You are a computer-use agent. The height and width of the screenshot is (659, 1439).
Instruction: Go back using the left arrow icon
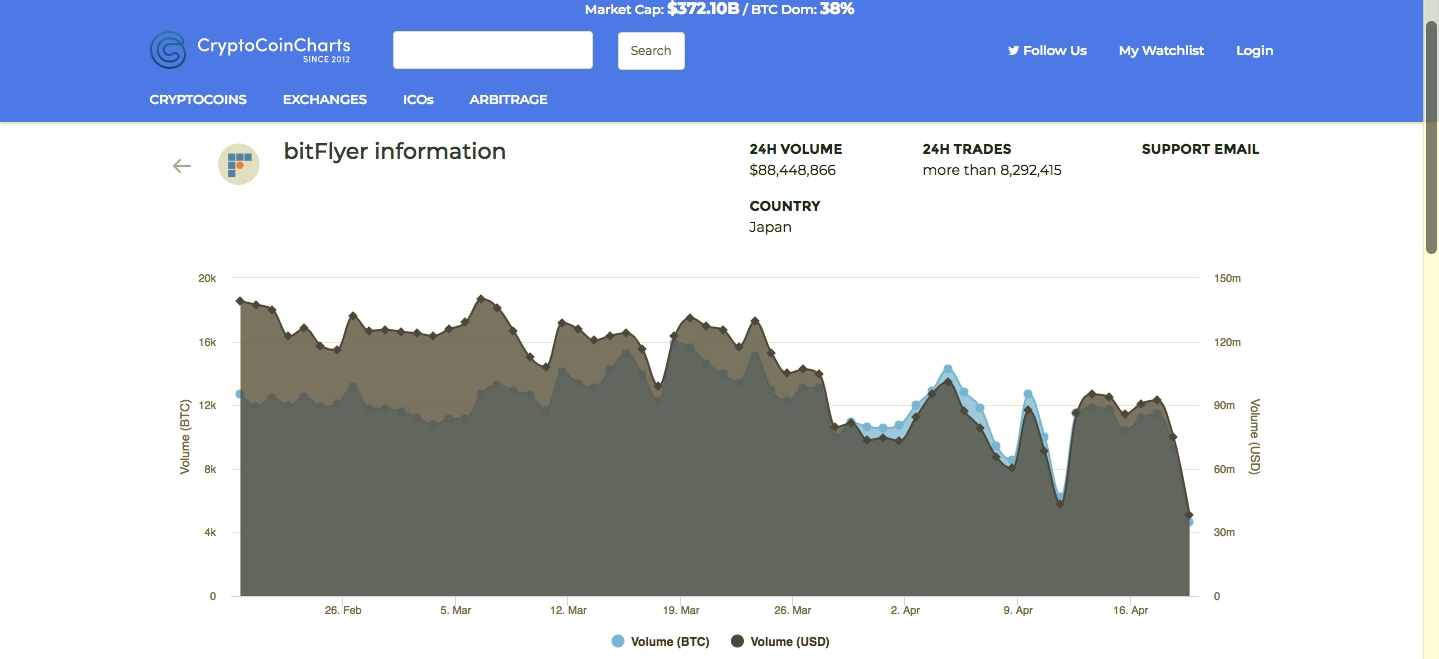click(182, 166)
